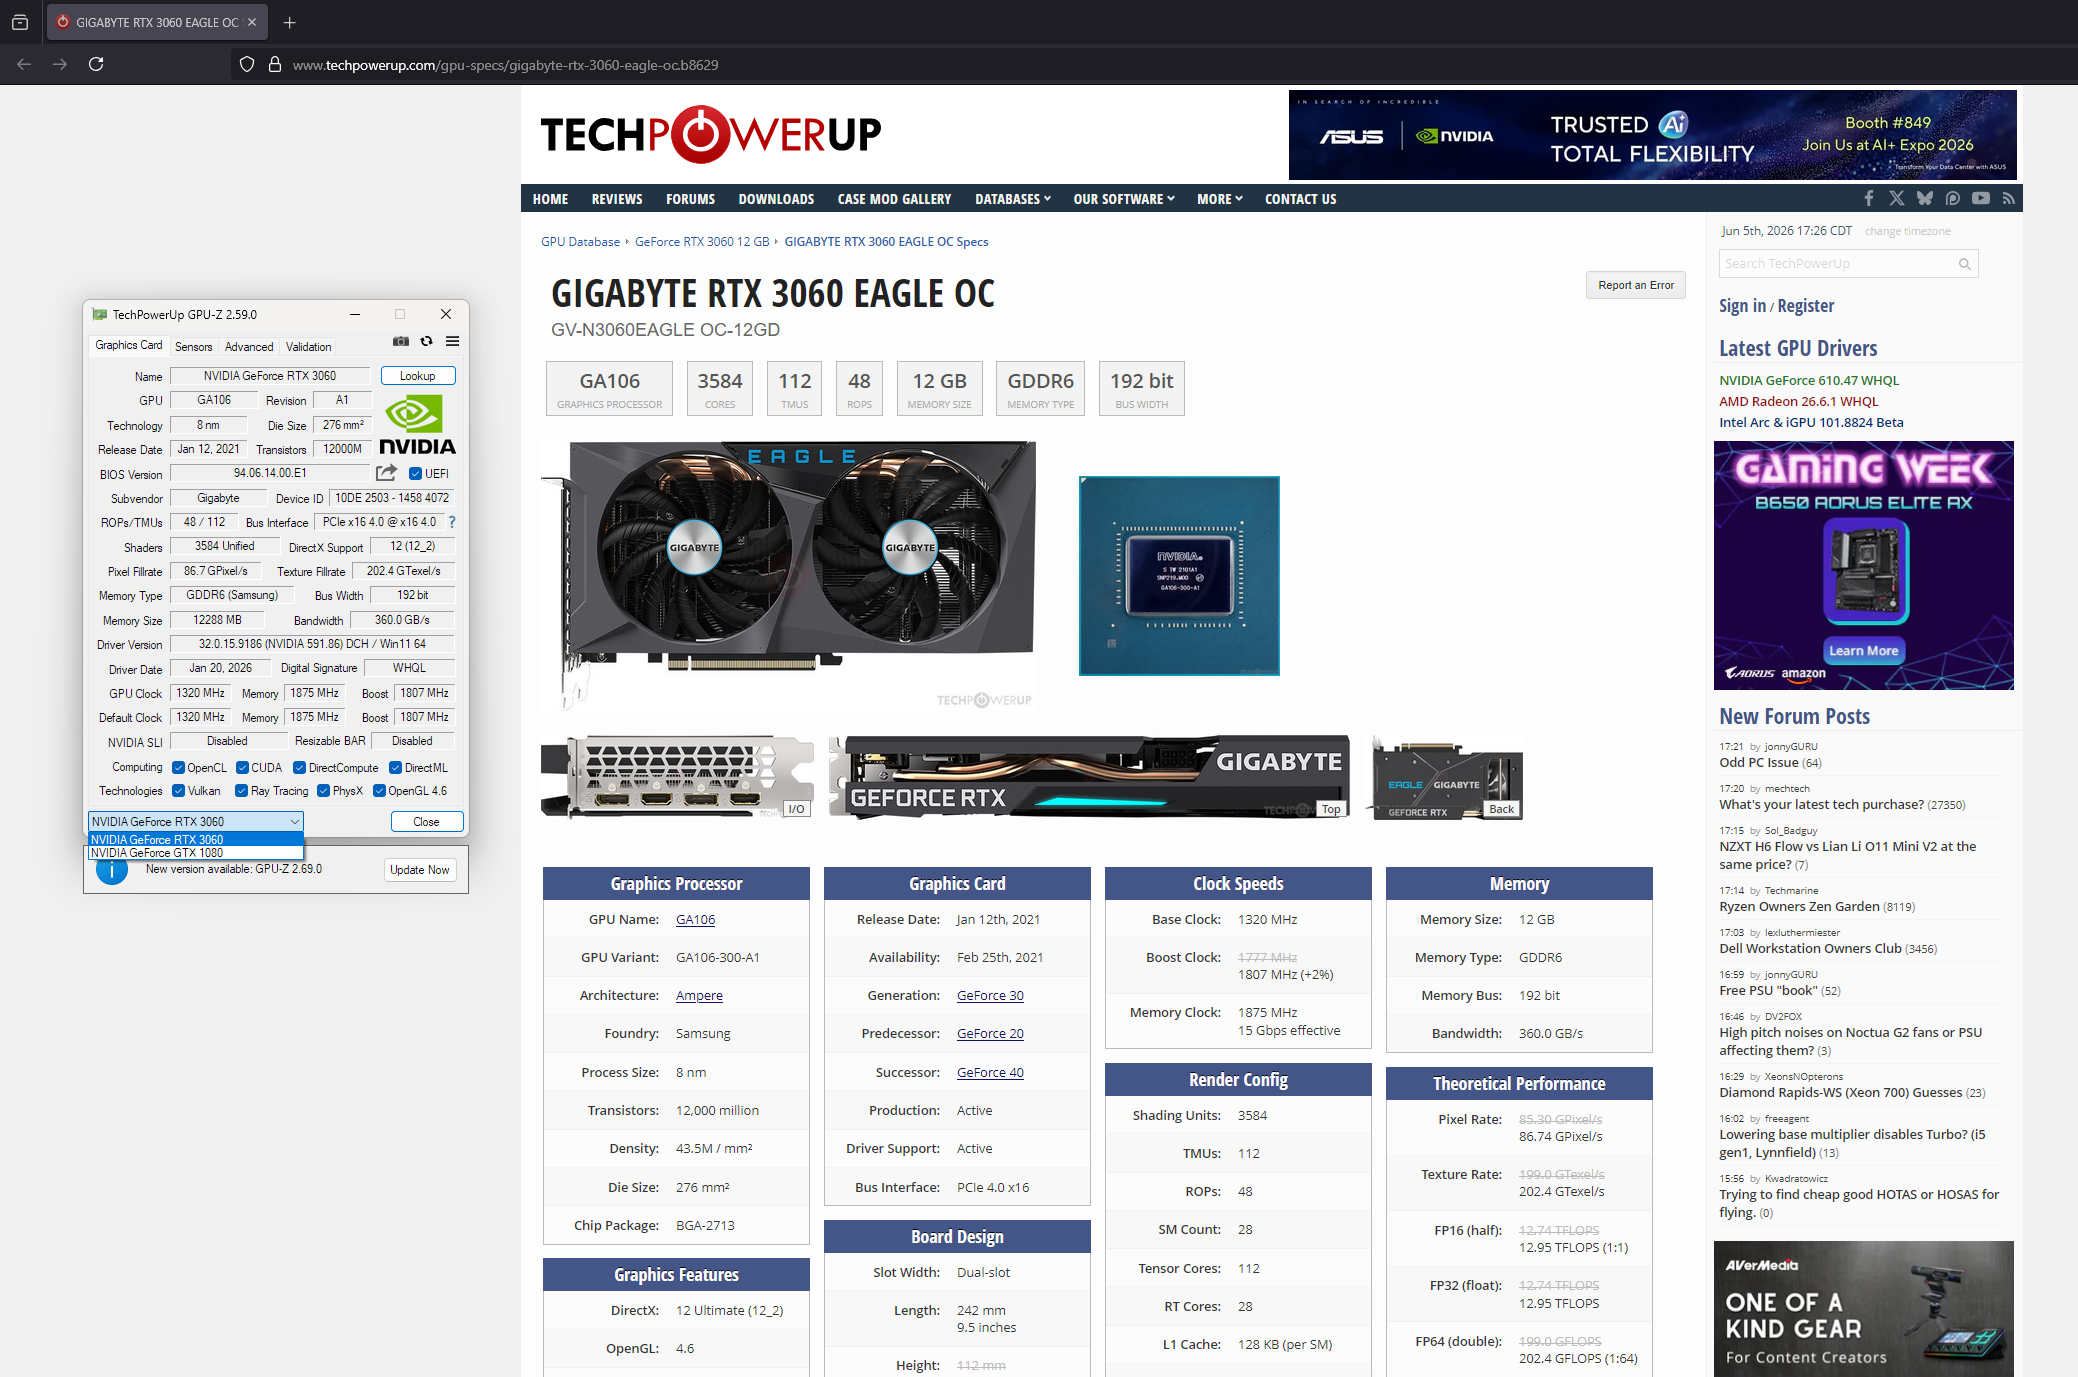Open TechPowerUp RSS feed icon
2078x1377 pixels.
(x=2008, y=198)
